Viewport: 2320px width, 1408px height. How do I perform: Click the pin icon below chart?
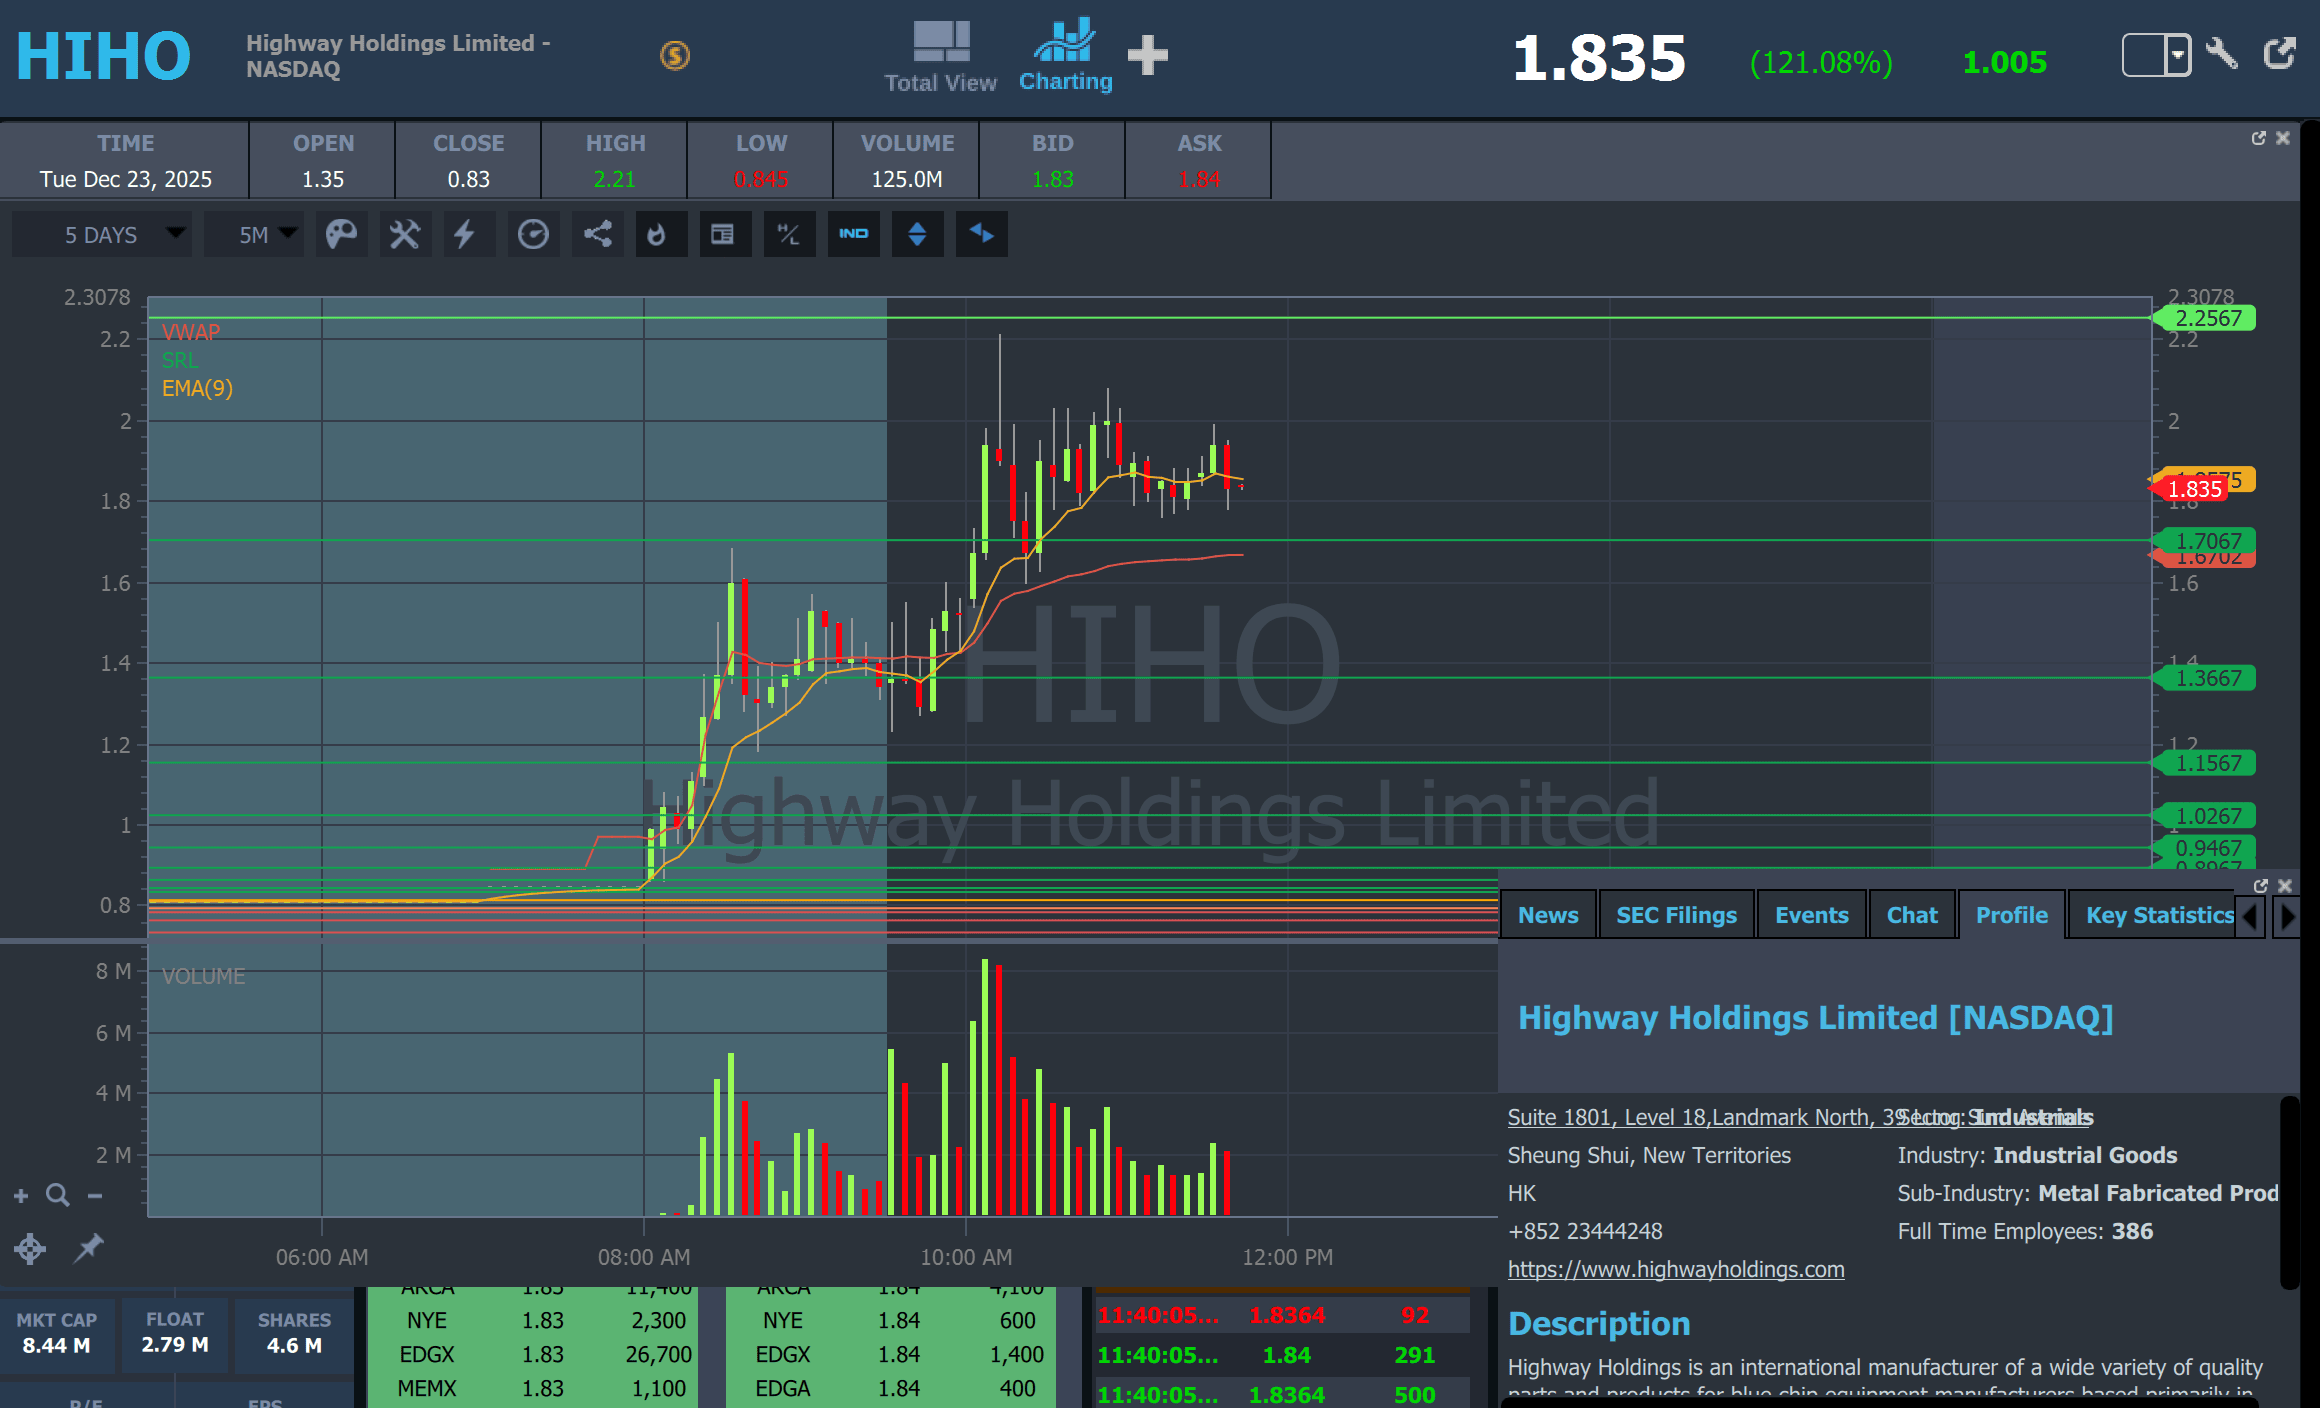[x=89, y=1247]
